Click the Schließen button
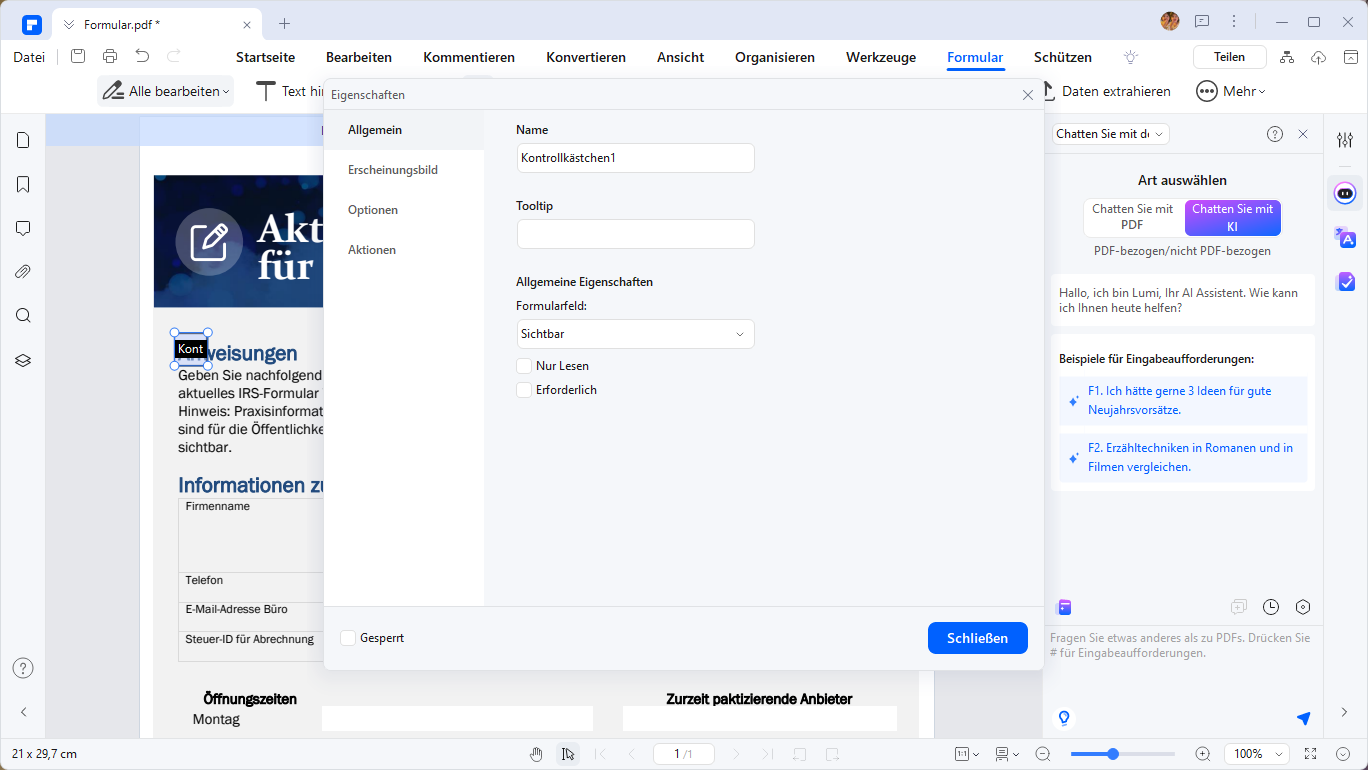Viewport: 1368px width, 770px height. click(x=978, y=638)
